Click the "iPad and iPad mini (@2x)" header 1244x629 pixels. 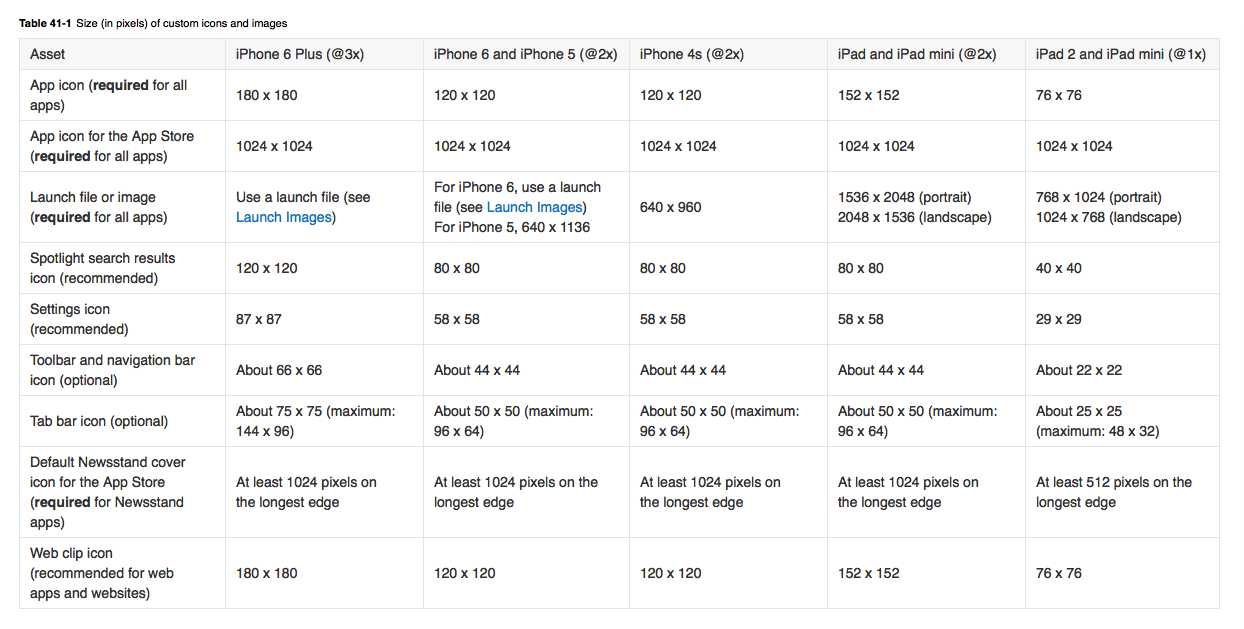point(916,54)
